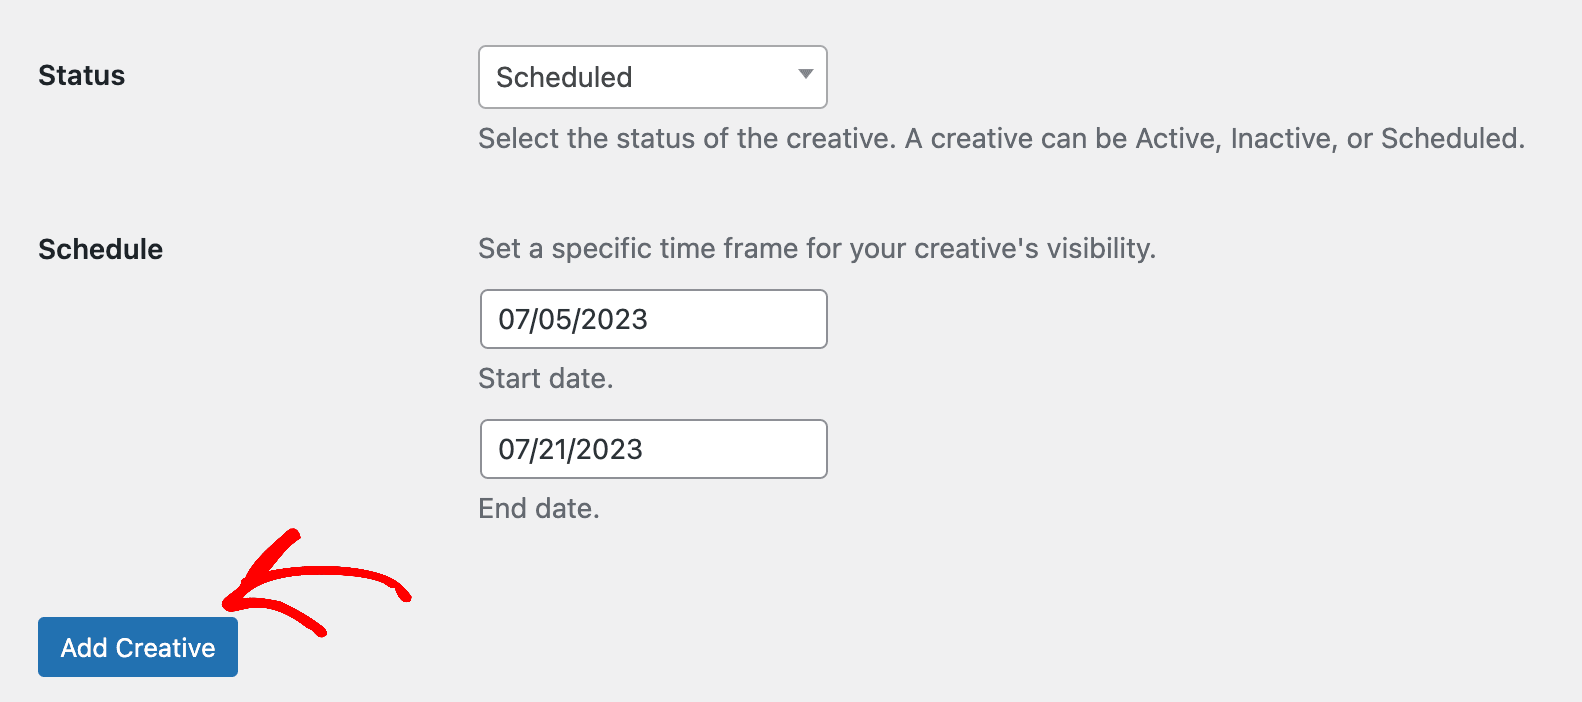This screenshot has height=702, width=1582.
Task: Click the red arrow annotation graphic
Action: coord(315,586)
